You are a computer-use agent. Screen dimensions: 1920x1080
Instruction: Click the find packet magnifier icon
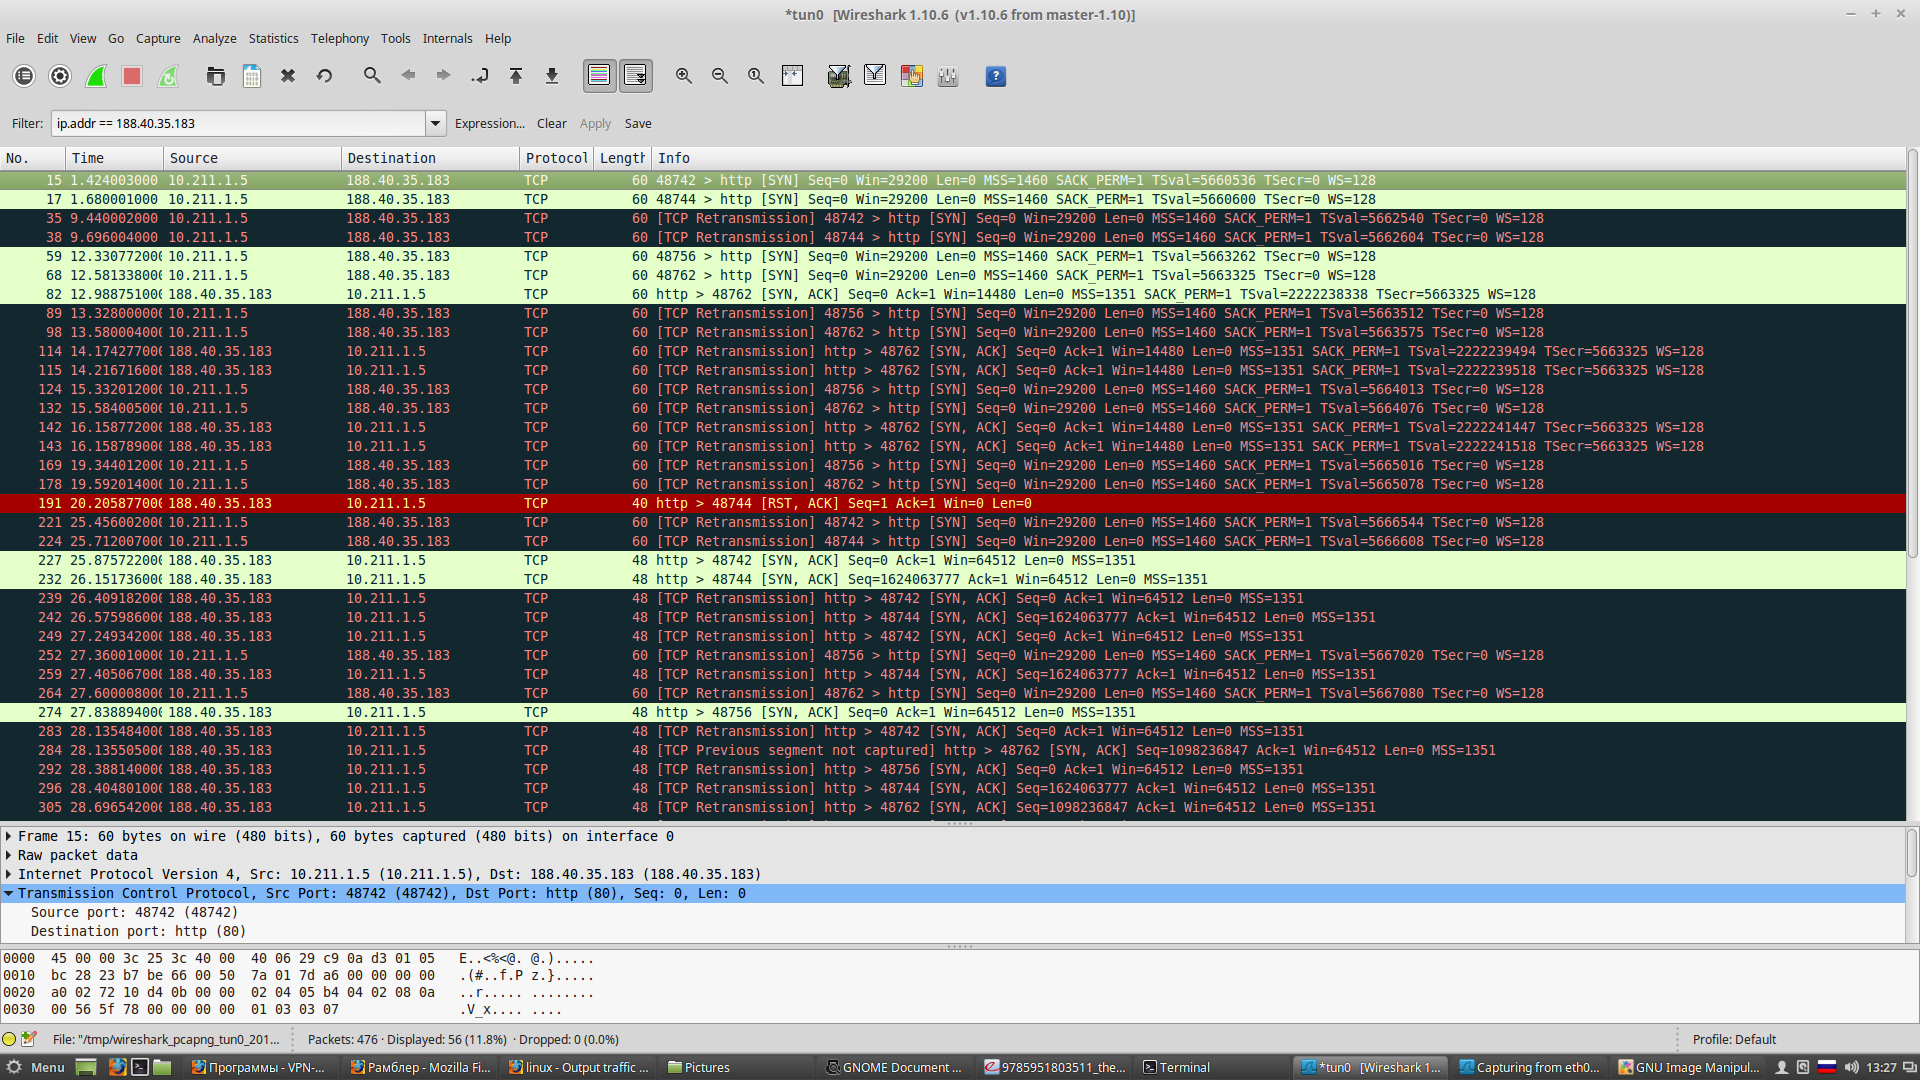(x=372, y=76)
